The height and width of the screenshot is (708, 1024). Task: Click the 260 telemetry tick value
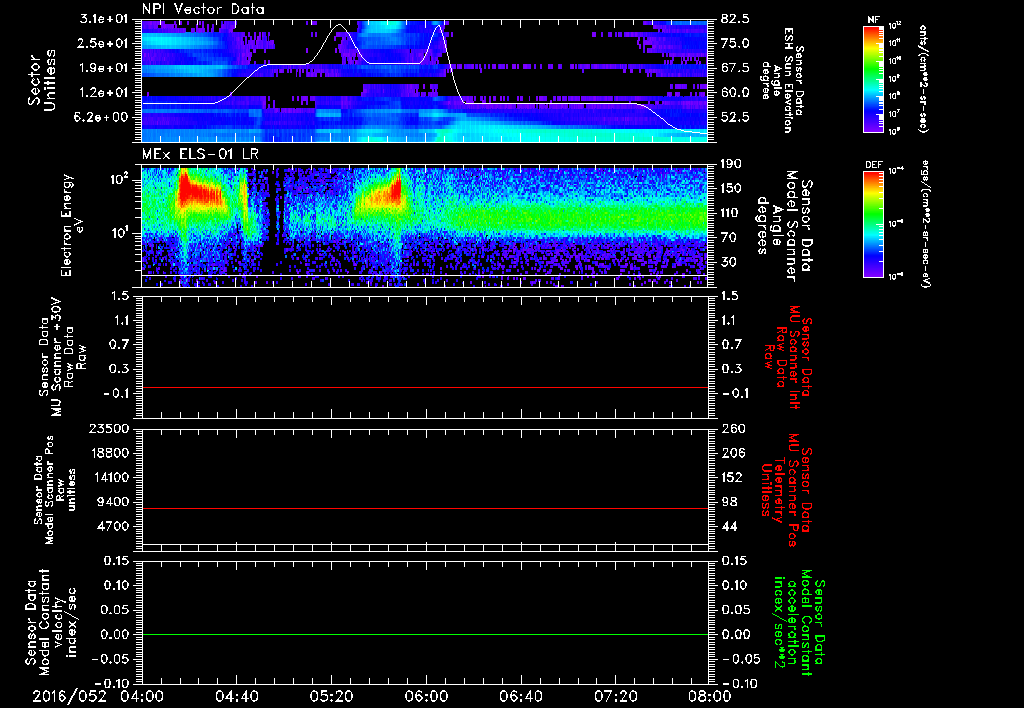732,428
